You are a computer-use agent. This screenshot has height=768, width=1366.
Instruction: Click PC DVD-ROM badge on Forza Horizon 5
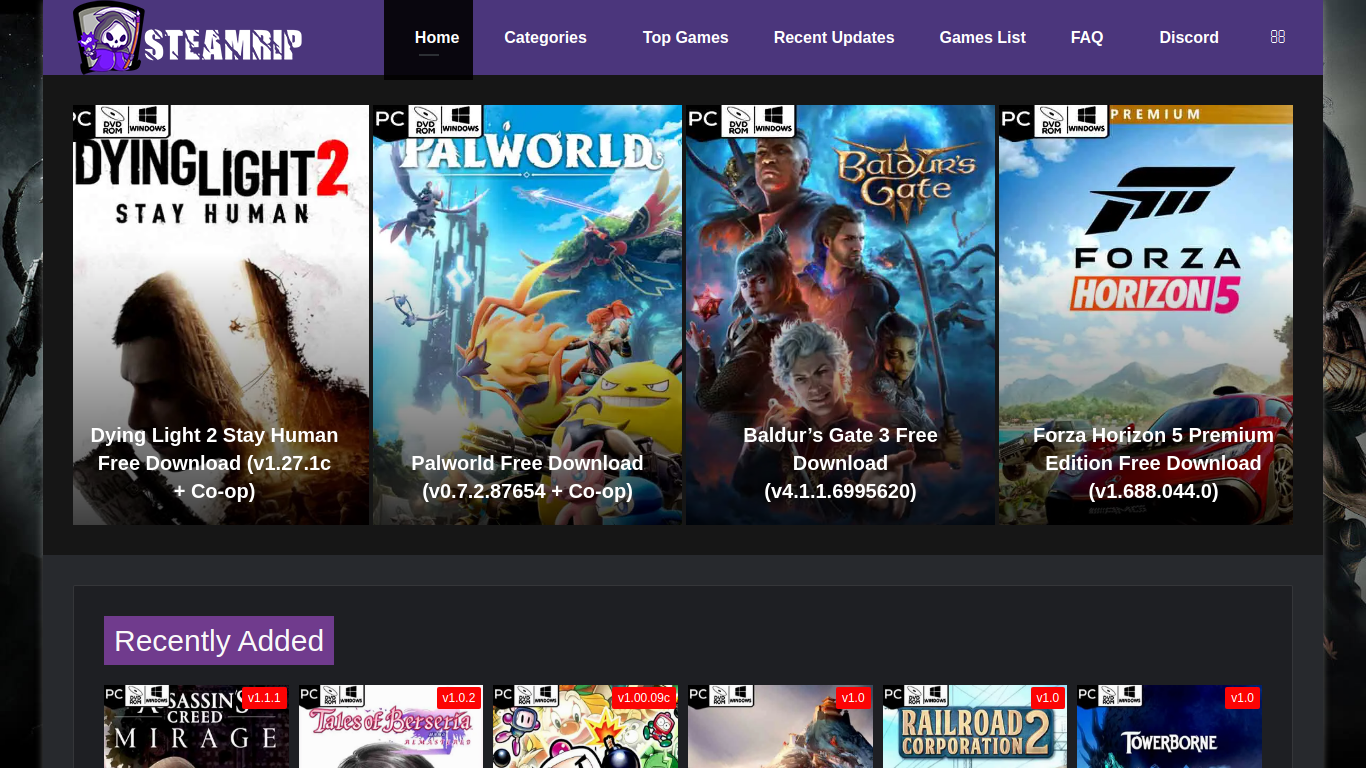tap(1054, 121)
